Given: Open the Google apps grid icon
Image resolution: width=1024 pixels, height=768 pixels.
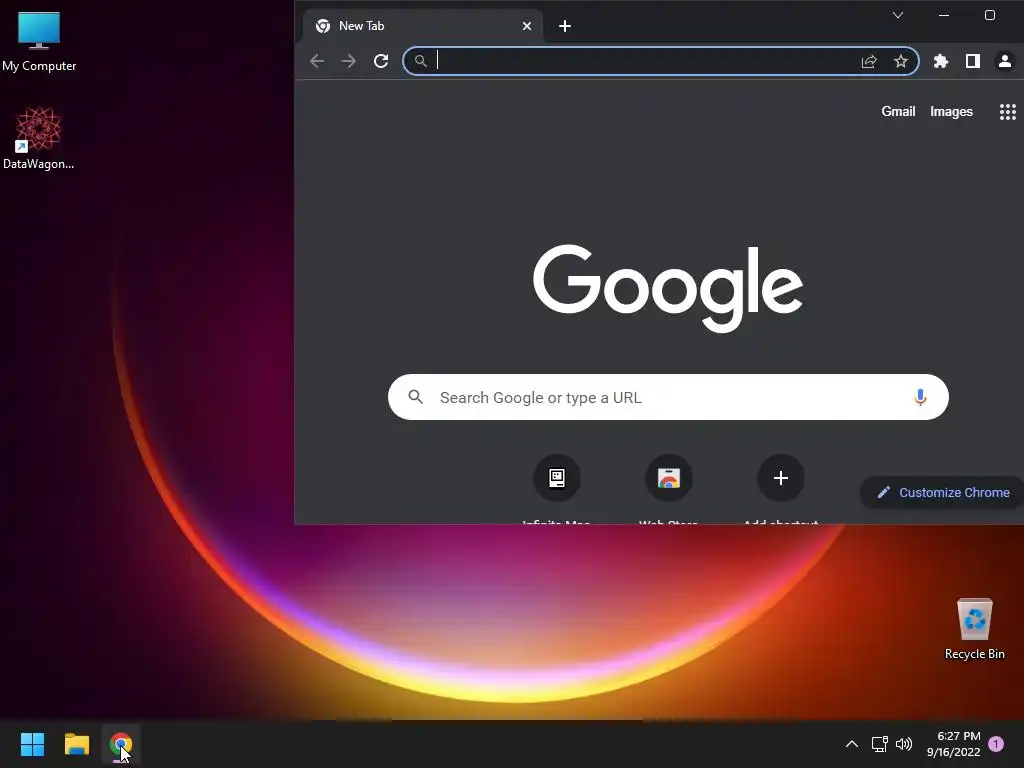Looking at the screenshot, I should coord(1008,112).
